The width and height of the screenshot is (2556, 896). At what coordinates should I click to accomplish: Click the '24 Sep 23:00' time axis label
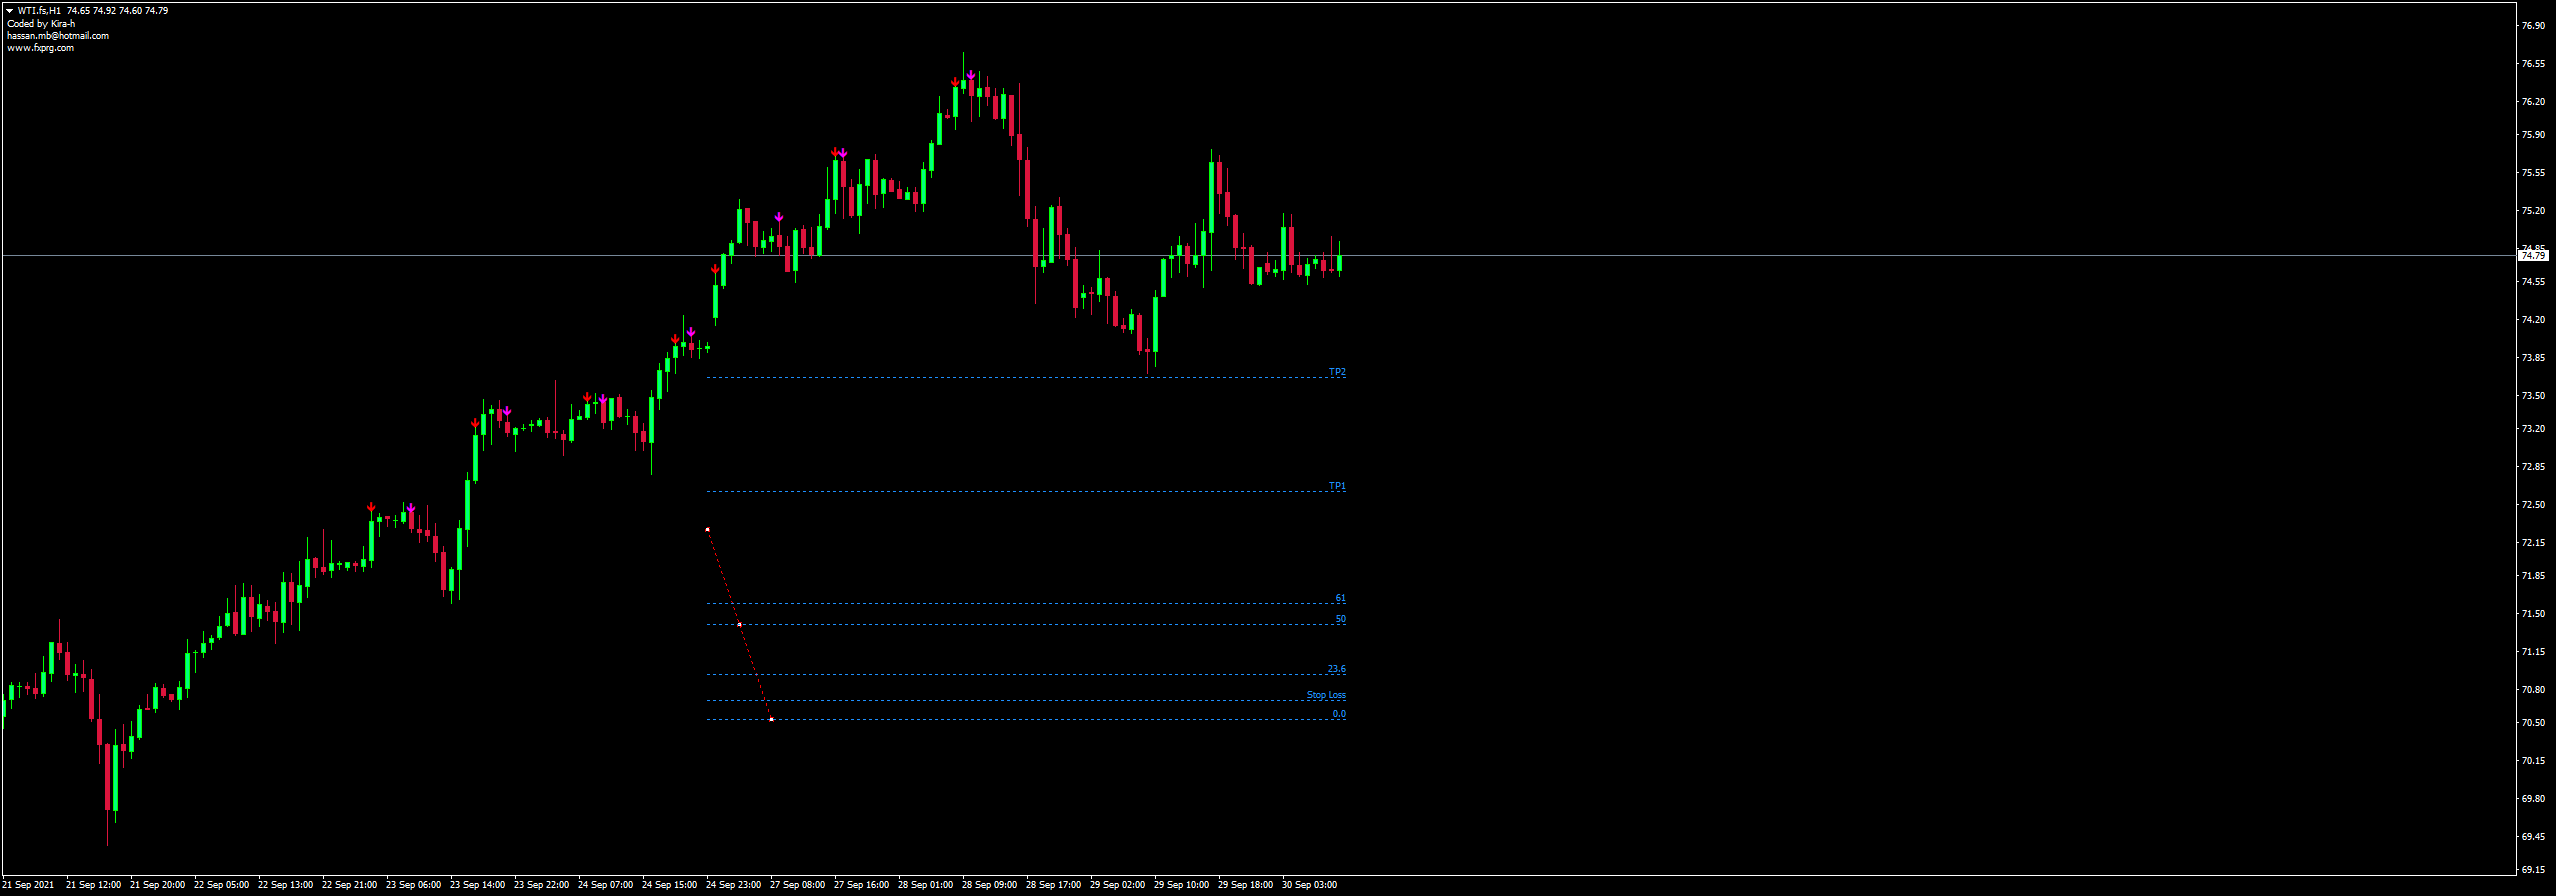733,885
